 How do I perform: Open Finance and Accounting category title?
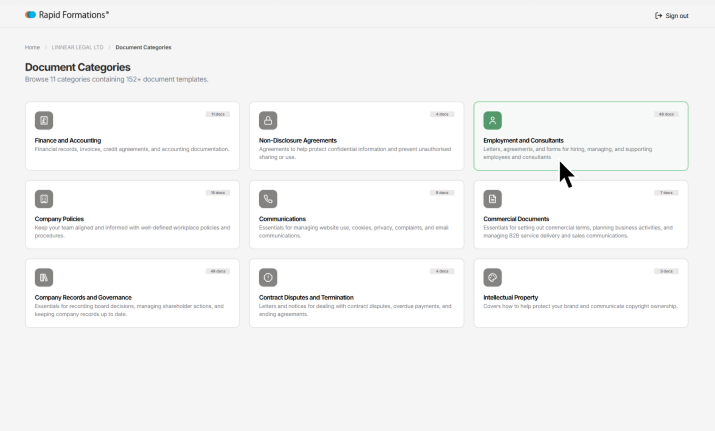[x=68, y=140]
